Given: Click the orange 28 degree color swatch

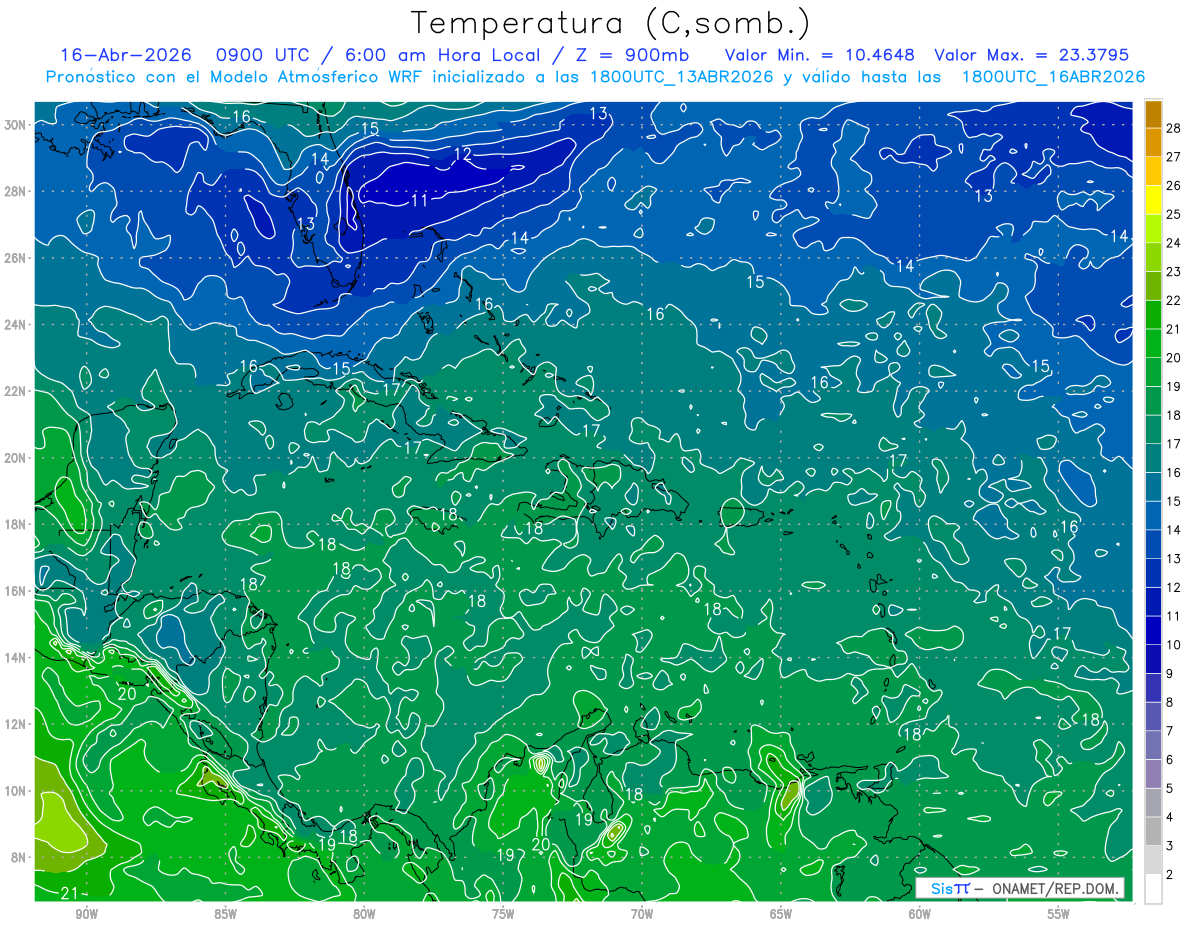Looking at the screenshot, I should tap(1153, 115).
